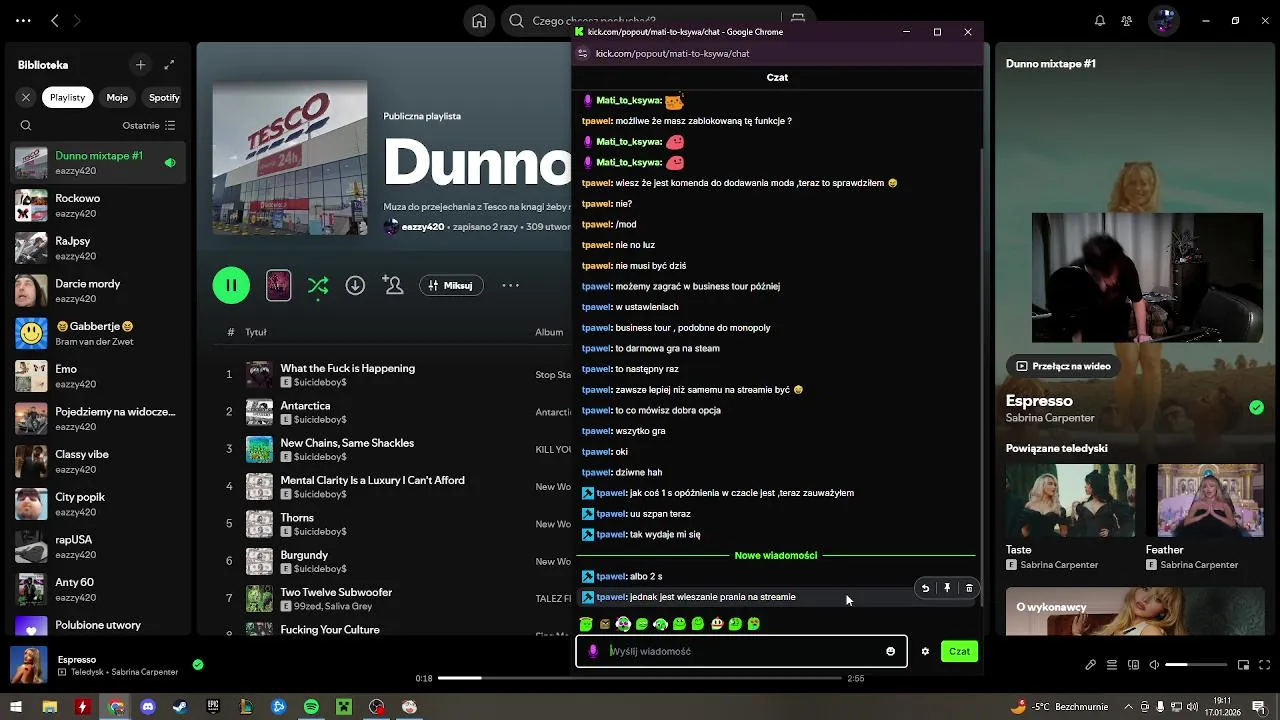The width and height of the screenshot is (1280, 720).
Task: Open Discord from the taskbar
Action: 148,707
